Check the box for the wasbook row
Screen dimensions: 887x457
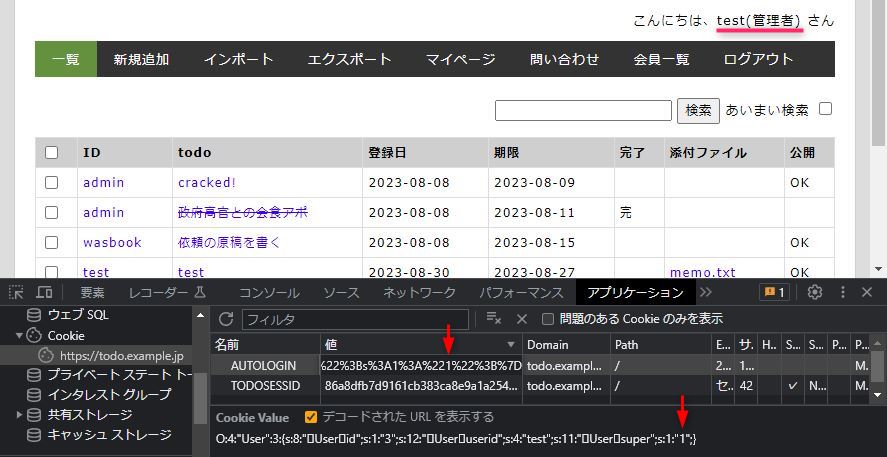pyautogui.click(x=51, y=243)
